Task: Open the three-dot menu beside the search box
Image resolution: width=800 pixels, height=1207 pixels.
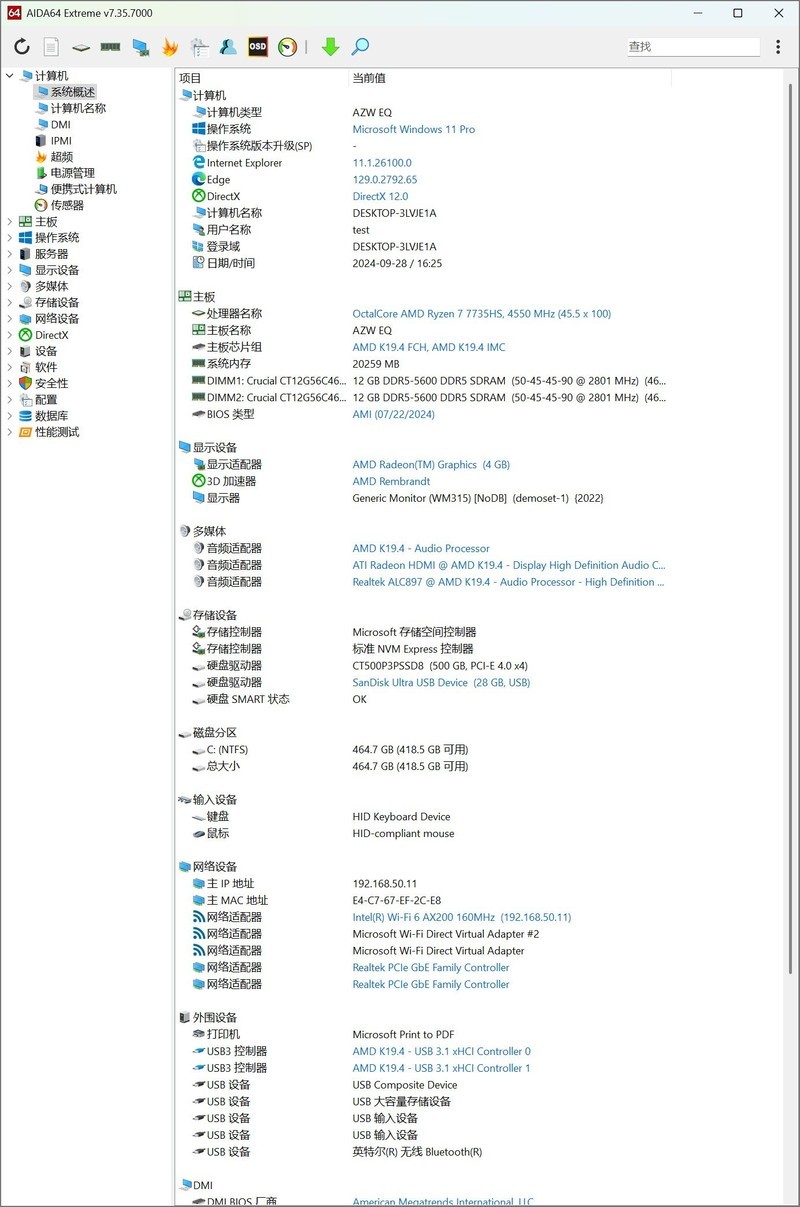Action: click(x=779, y=47)
